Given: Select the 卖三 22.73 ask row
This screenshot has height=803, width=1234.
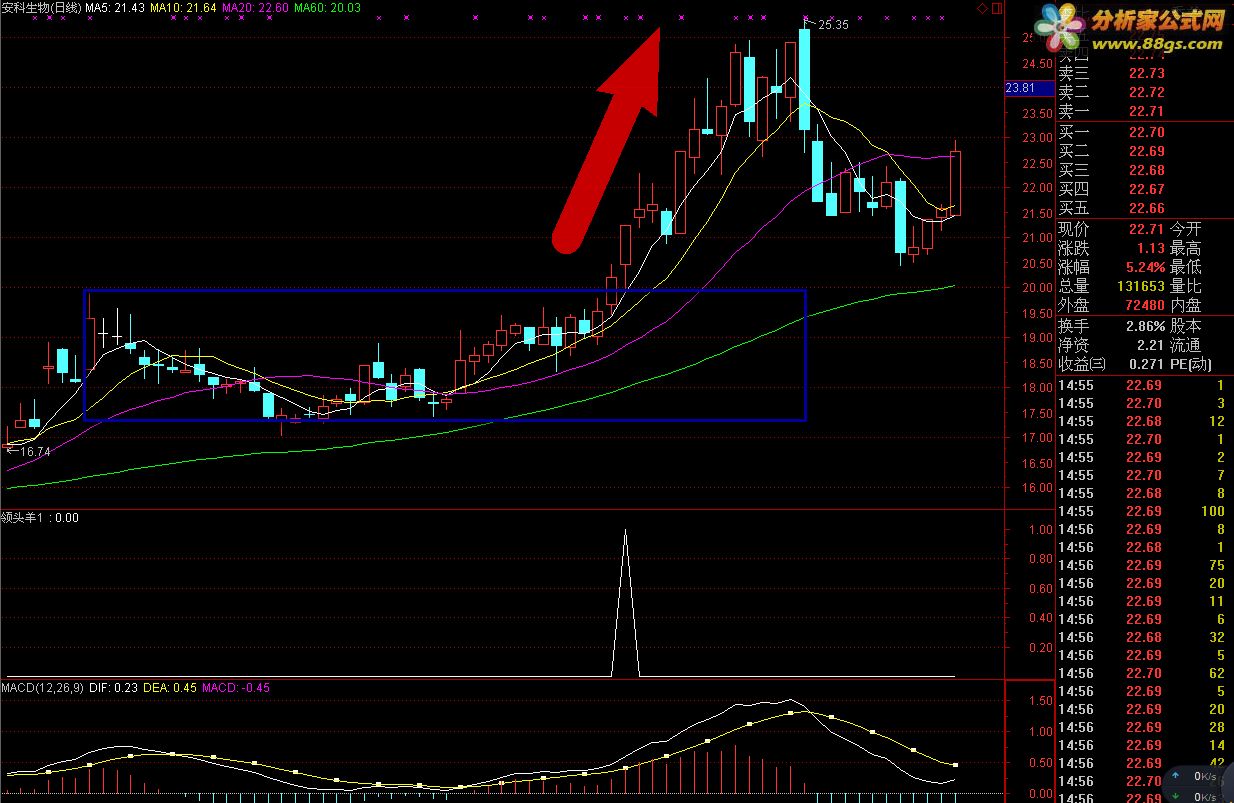Looking at the screenshot, I should tap(1145, 73).
